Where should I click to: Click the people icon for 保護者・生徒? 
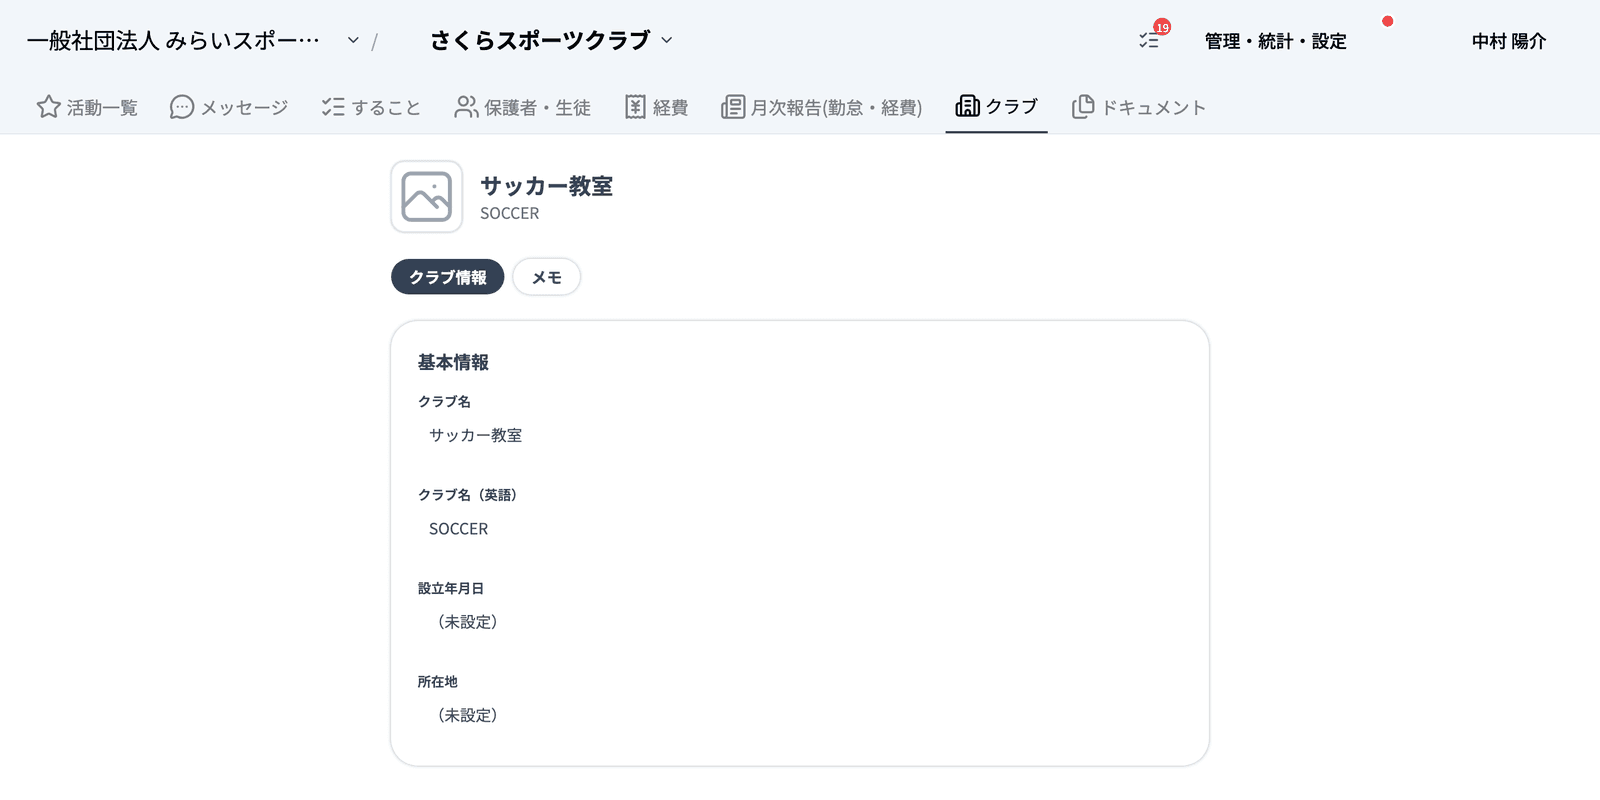[466, 107]
